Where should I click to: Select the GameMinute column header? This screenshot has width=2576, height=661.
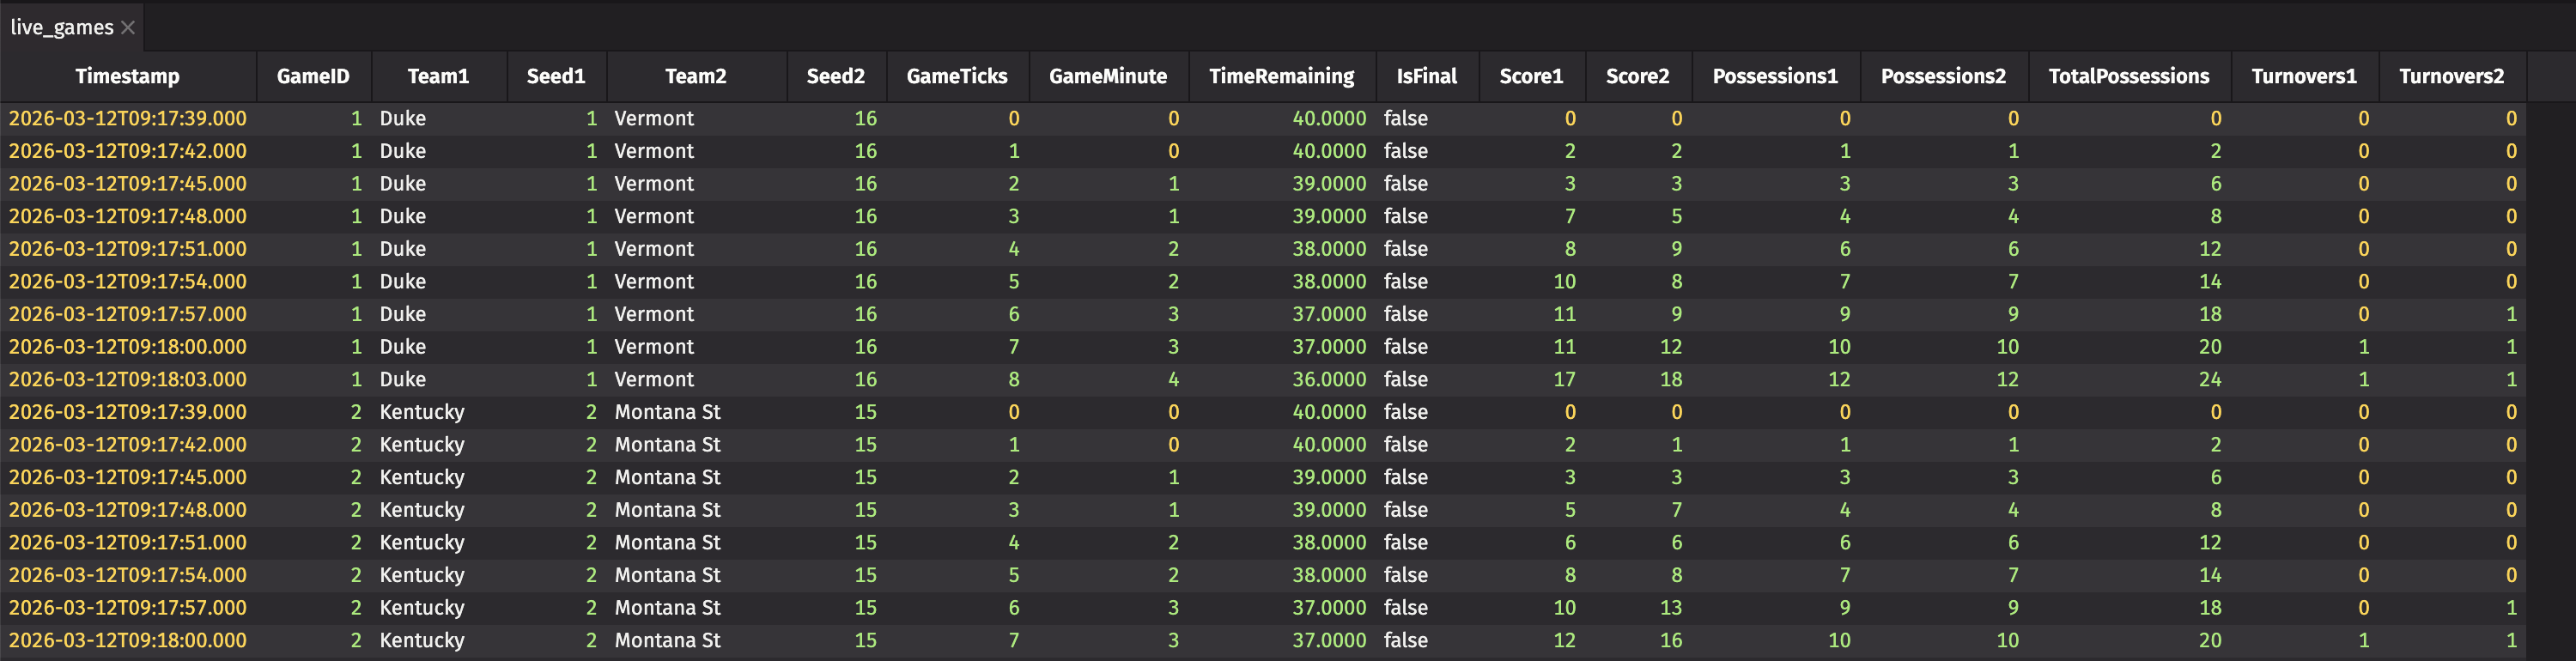click(x=1108, y=76)
